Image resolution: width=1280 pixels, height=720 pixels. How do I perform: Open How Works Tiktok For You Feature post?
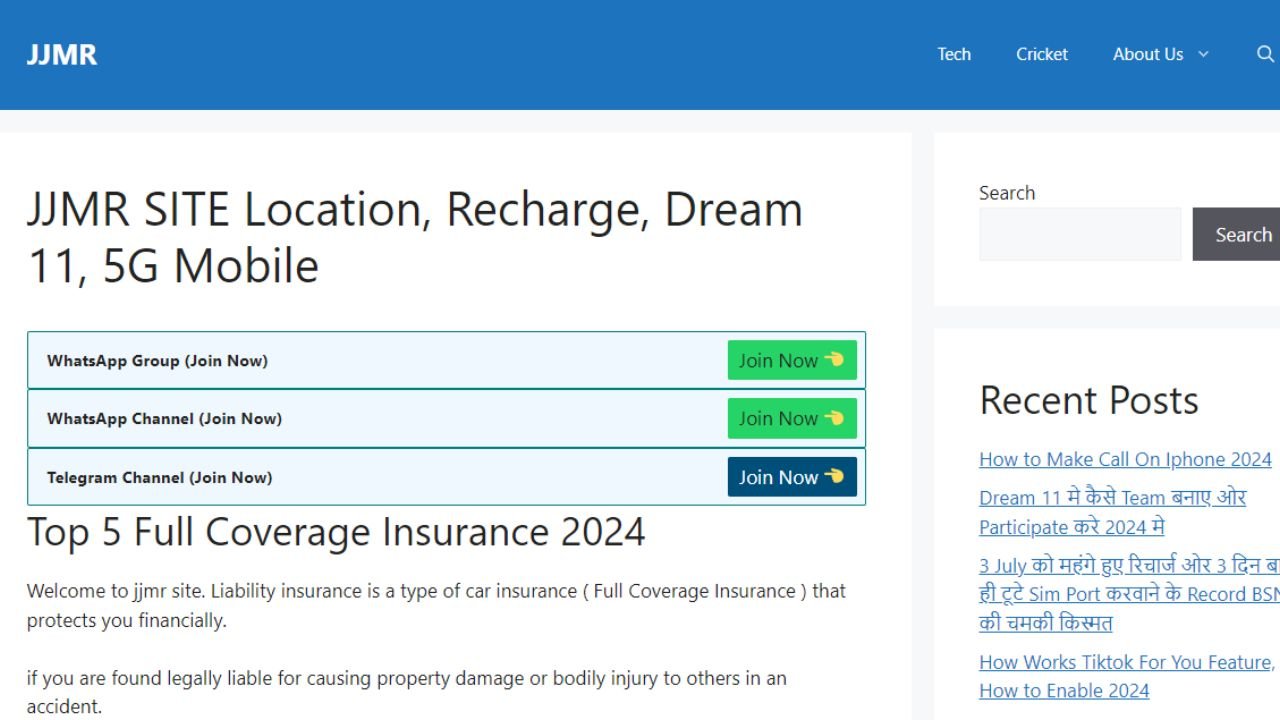click(x=1127, y=676)
